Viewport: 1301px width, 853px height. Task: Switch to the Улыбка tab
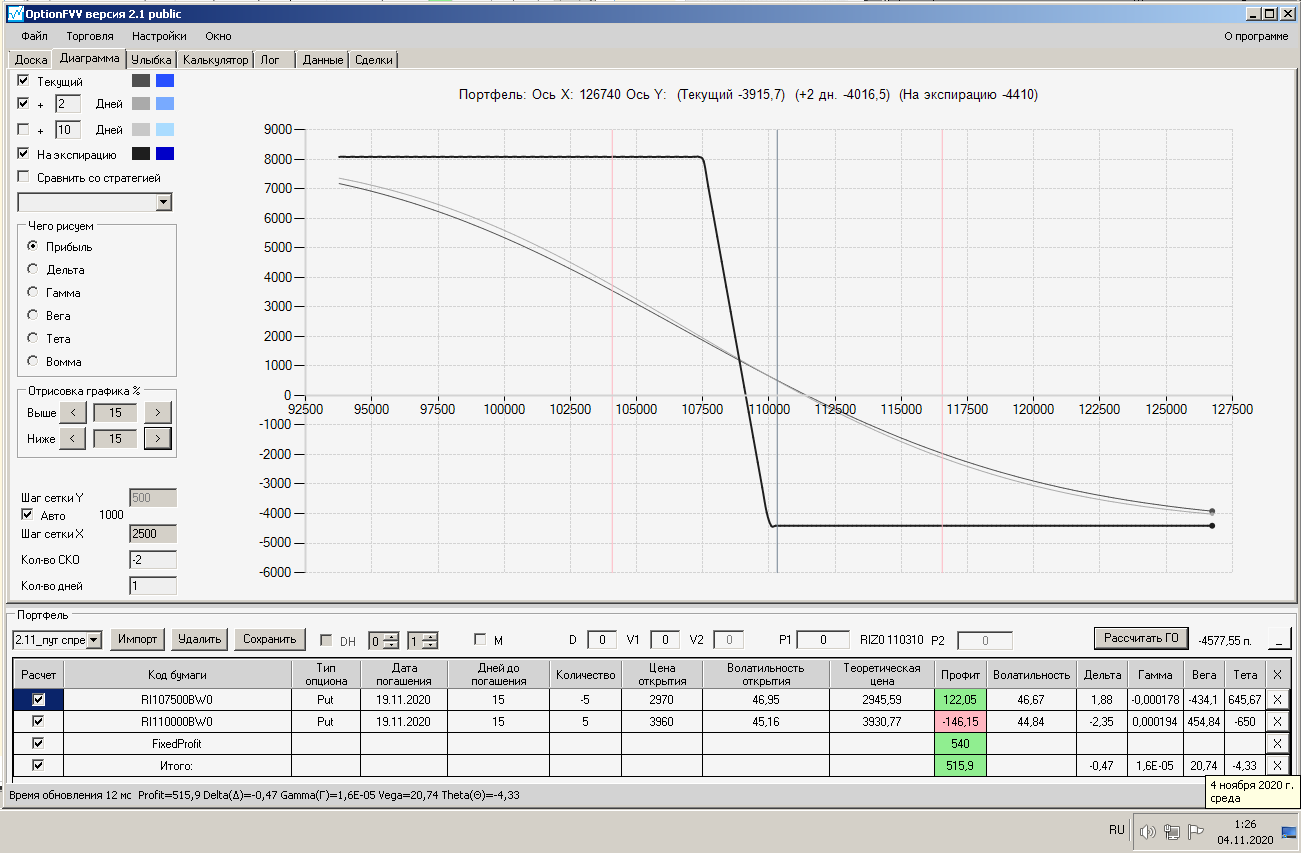coord(152,60)
